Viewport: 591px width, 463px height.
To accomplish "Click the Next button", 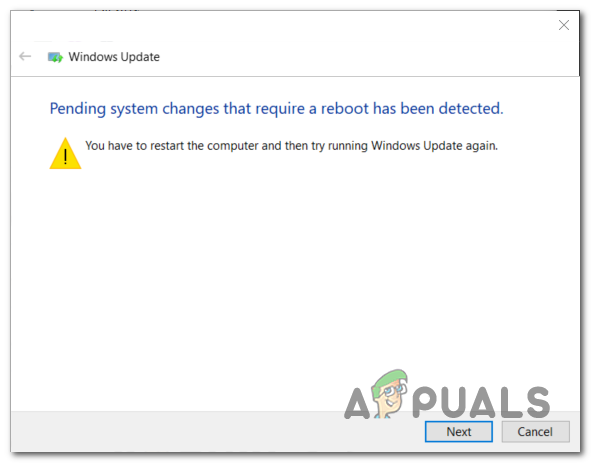I will (458, 431).
